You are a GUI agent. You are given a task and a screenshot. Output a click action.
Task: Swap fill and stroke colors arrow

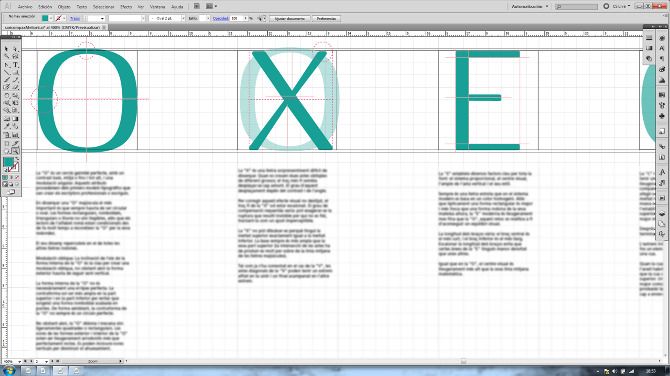pyautogui.click(x=18, y=158)
